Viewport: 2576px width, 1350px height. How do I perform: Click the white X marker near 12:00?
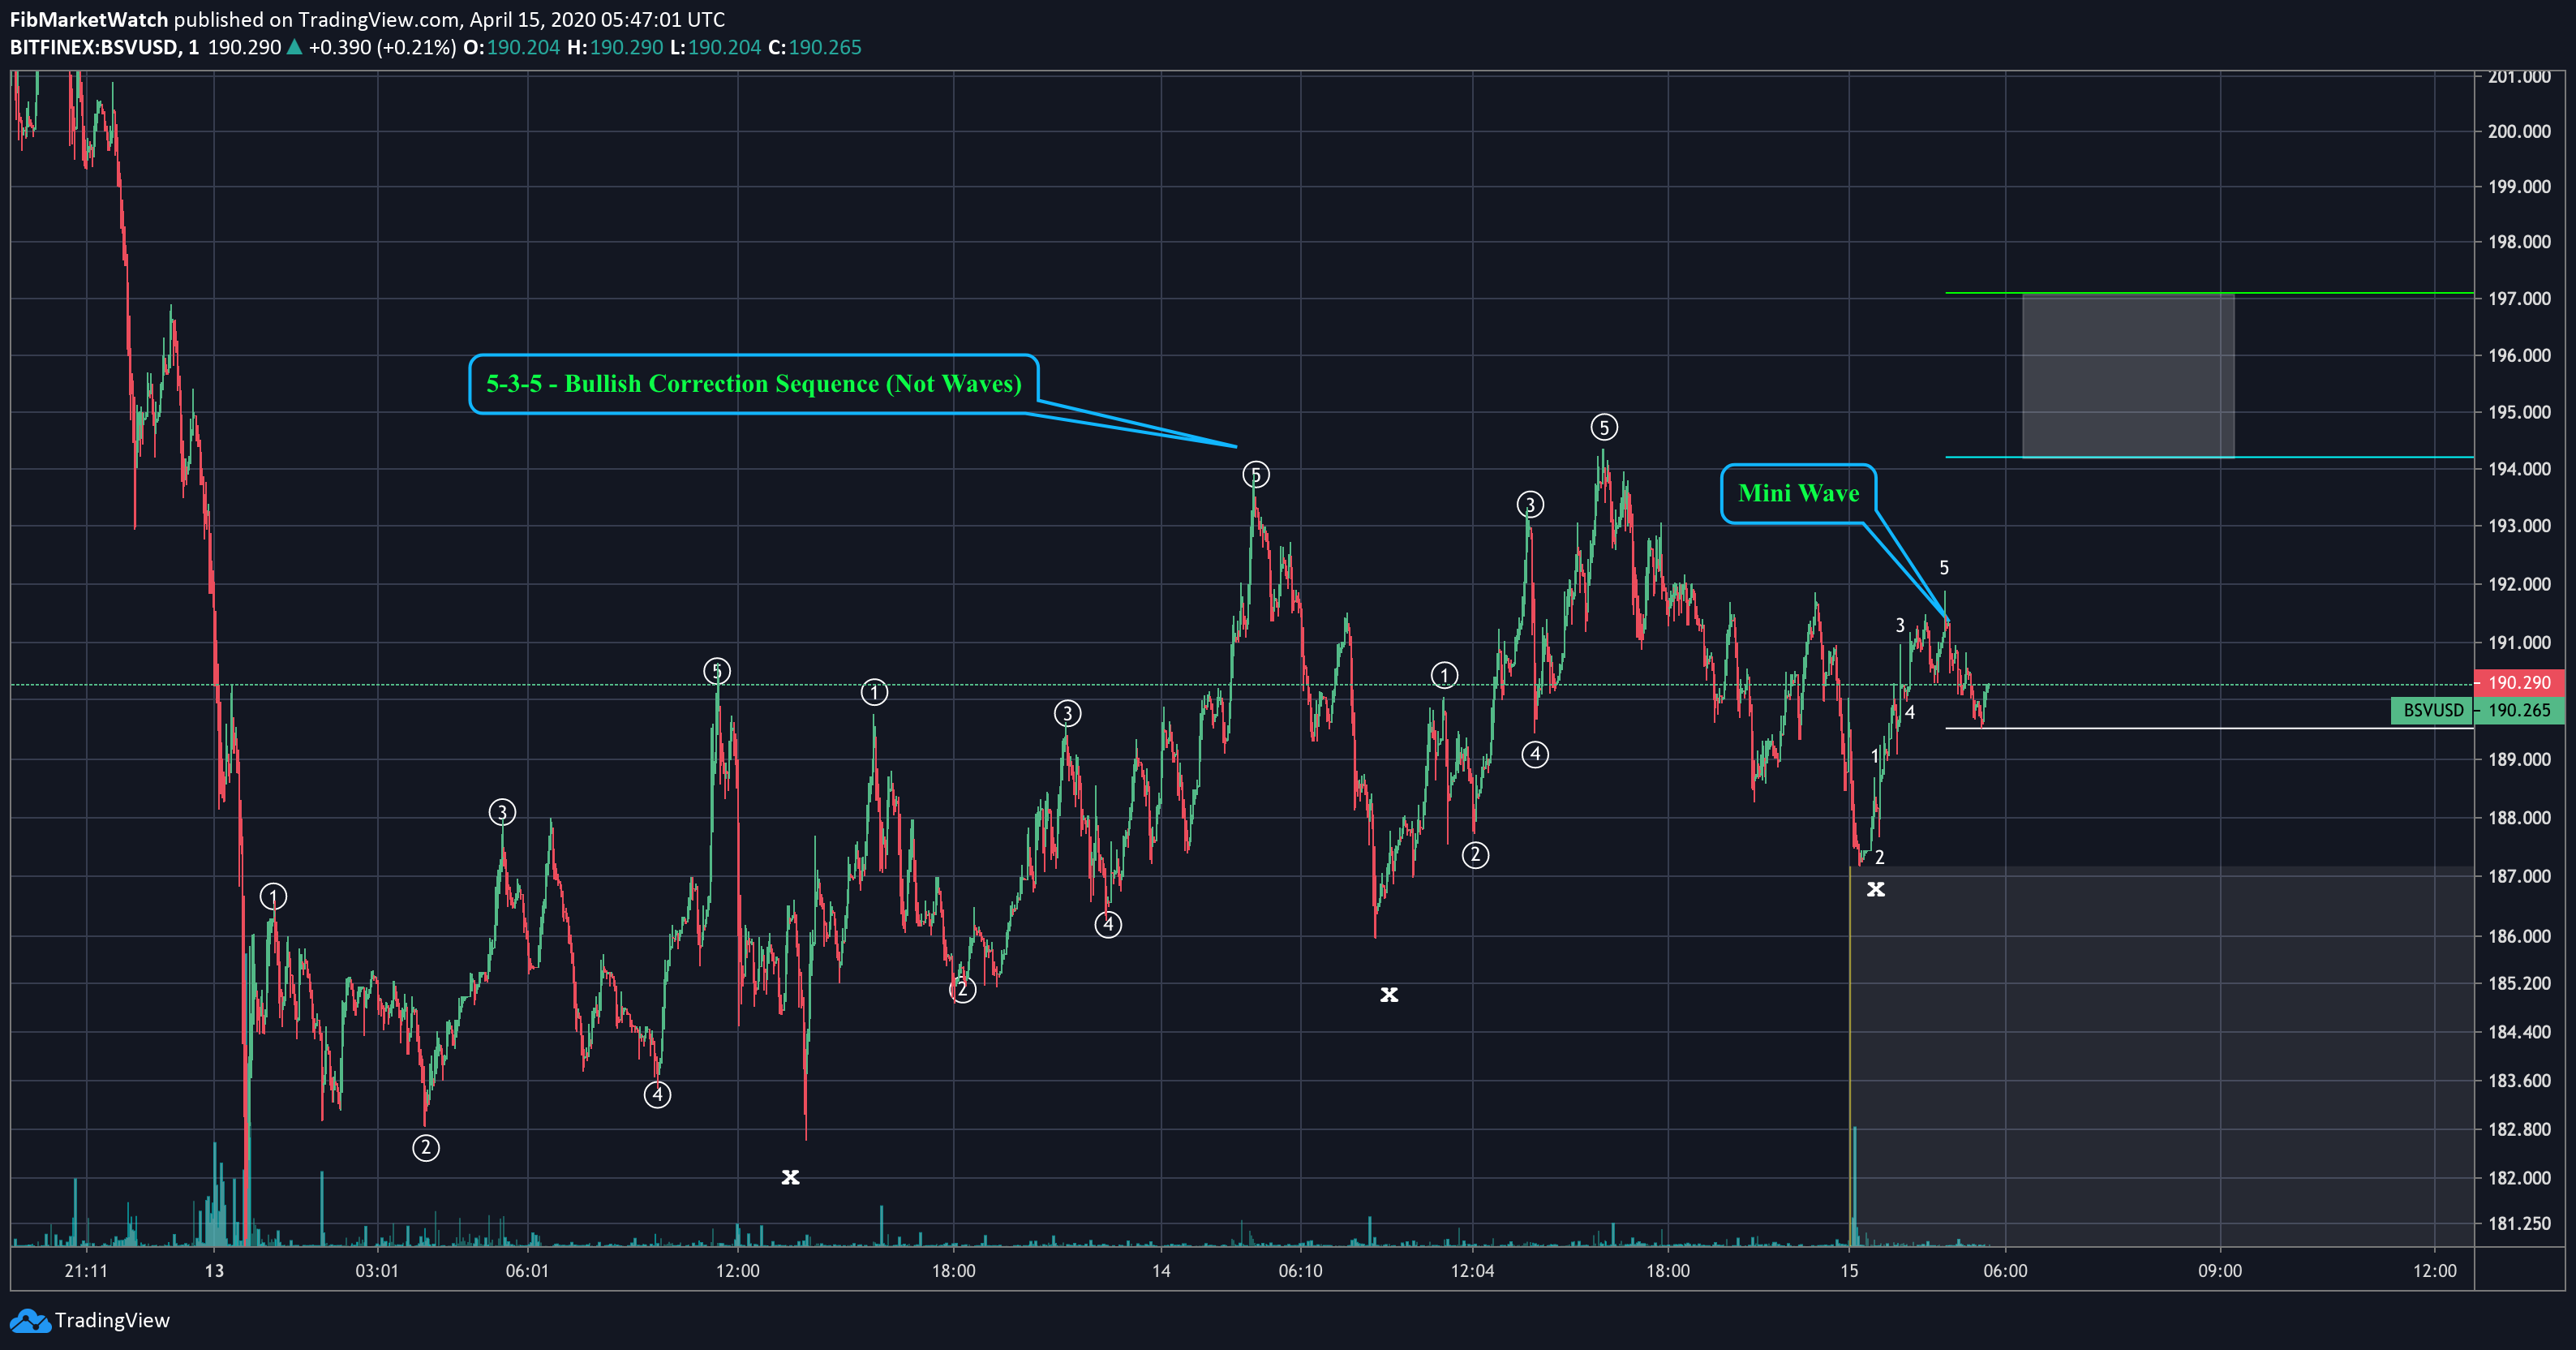(790, 1177)
